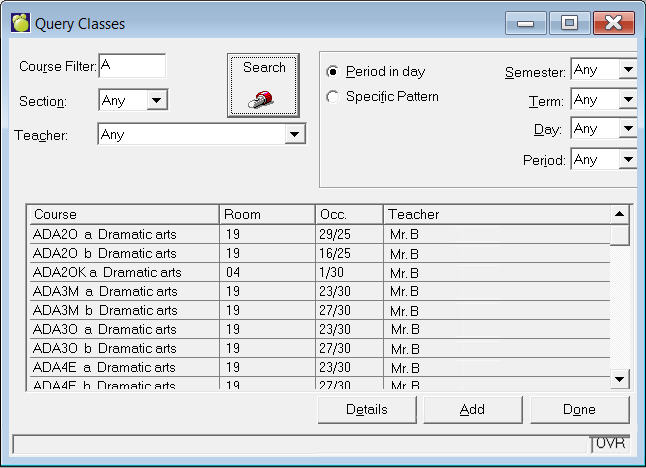Open the Section dropdown
This screenshot has width=646, height=468.
(x=158, y=100)
